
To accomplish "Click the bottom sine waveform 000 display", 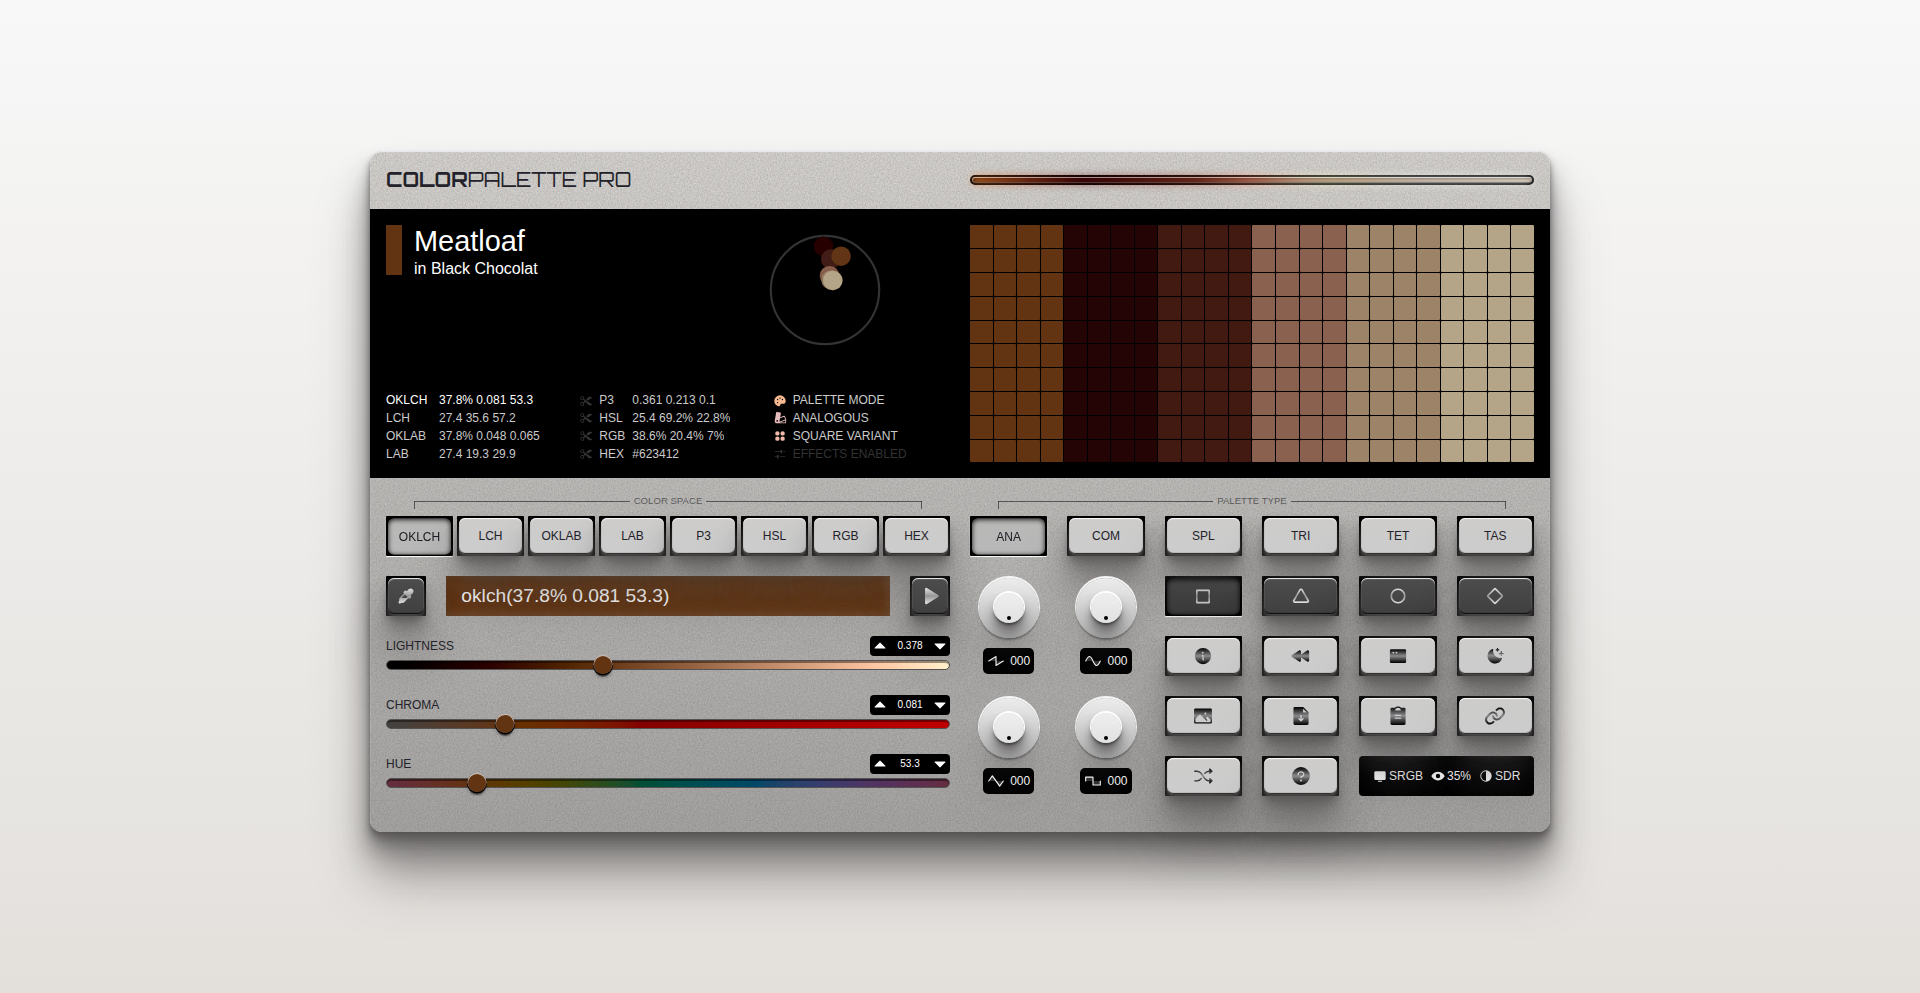I will click(1008, 781).
